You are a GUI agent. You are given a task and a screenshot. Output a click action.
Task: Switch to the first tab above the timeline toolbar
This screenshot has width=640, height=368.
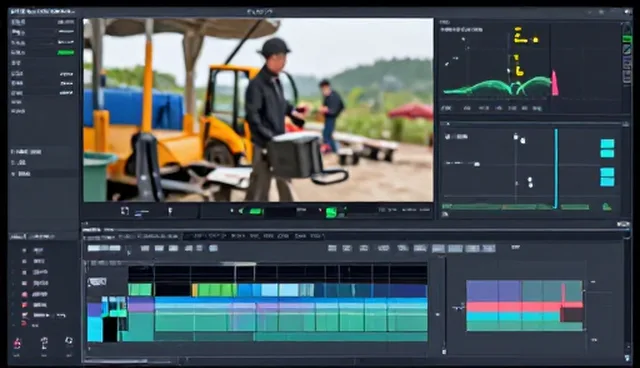coord(98,236)
